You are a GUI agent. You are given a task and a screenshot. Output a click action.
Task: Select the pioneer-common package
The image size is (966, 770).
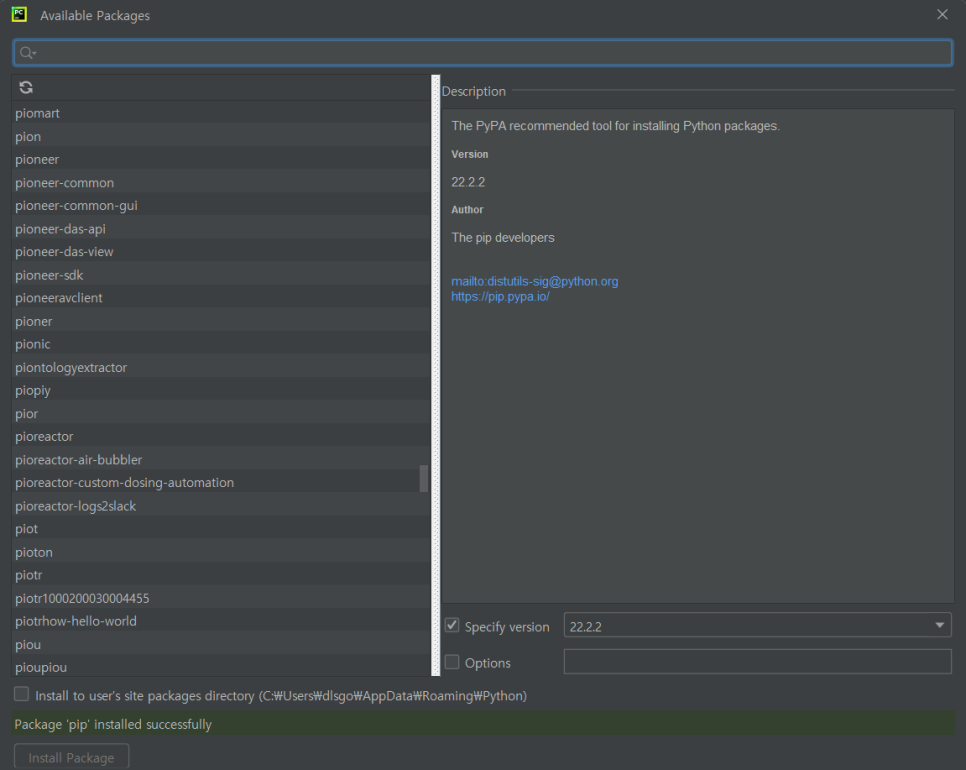tap(221, 183)
